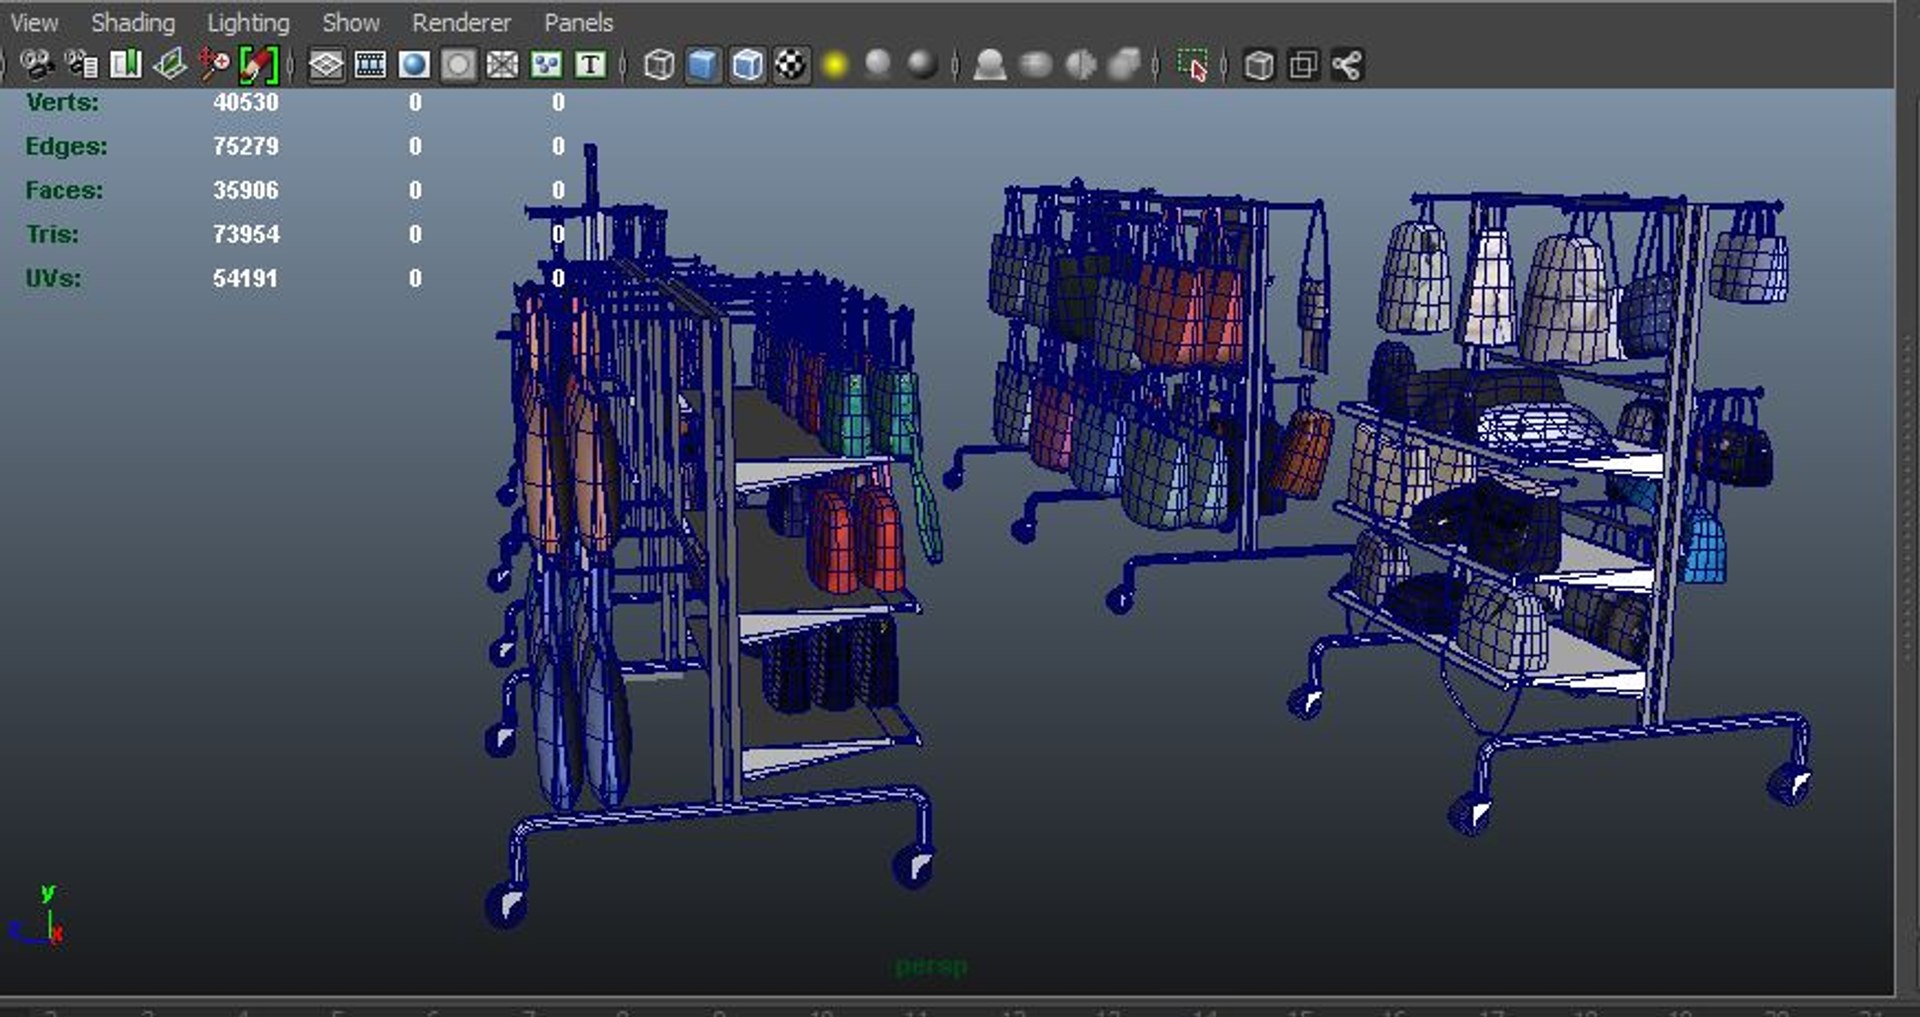Toggle X-Ray Active Components icon
This screenshot has height=1017, width=1920.
[1303, 65]
